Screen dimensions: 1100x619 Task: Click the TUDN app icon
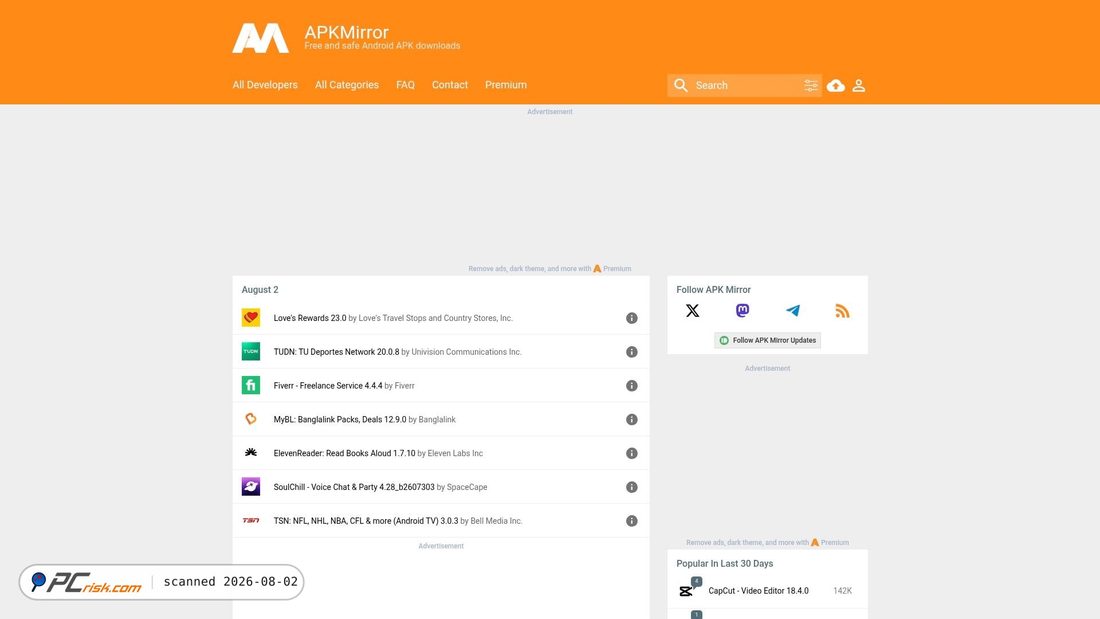click(x=250, y=351)
